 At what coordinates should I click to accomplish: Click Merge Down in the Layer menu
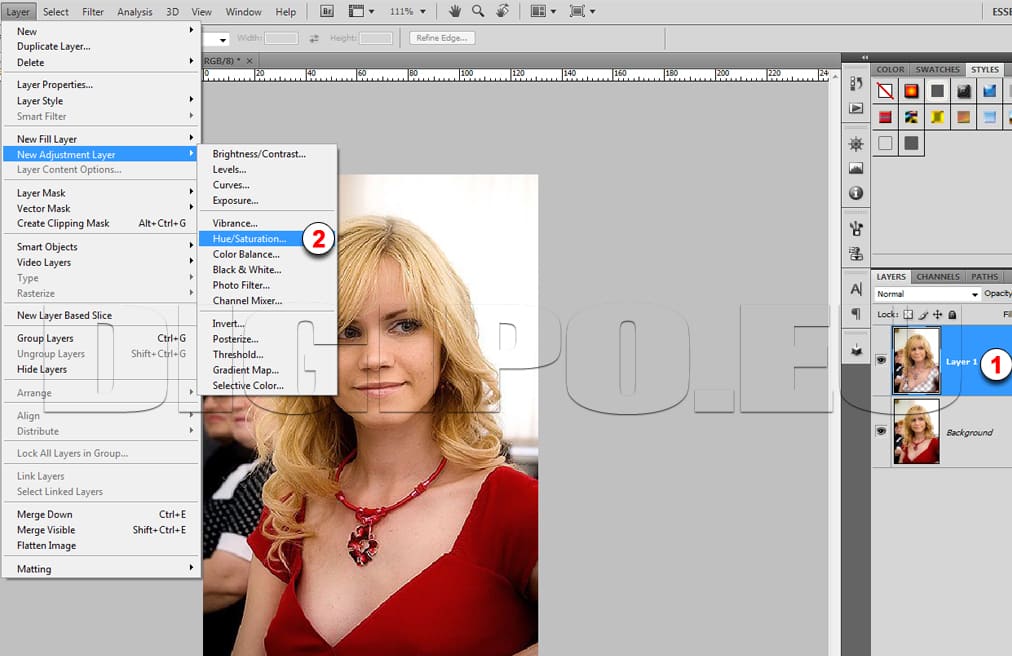pyautogui.click(x=45, y=515)
